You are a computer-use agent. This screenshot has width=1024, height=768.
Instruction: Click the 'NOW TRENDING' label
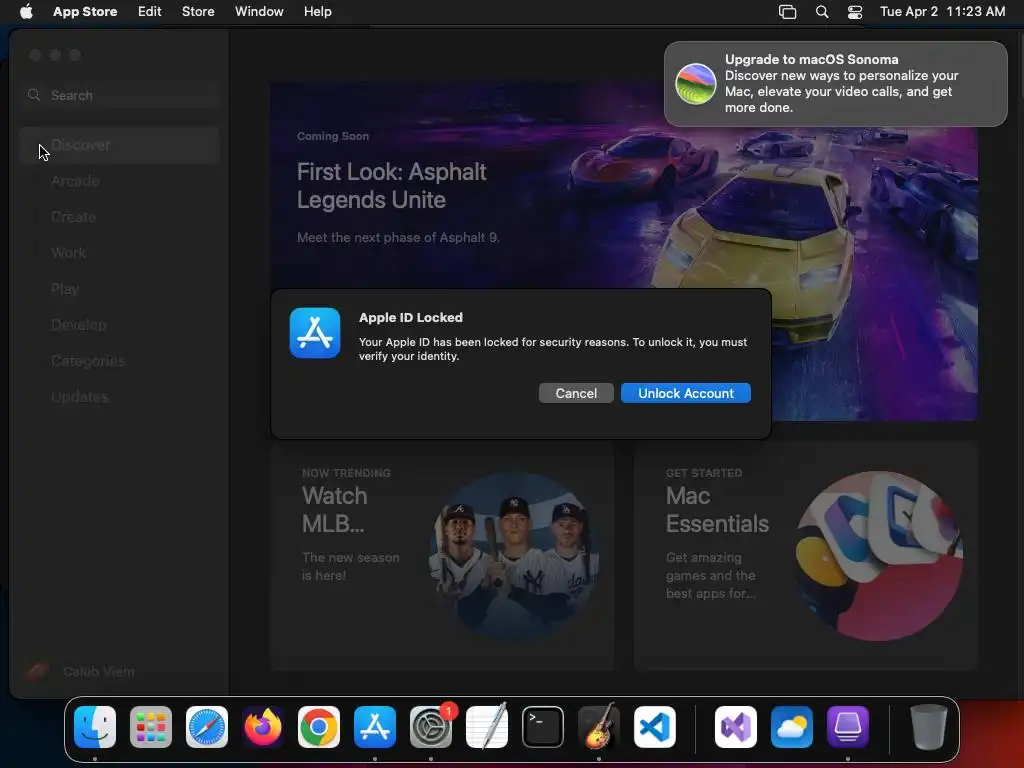tap(346, 473)
